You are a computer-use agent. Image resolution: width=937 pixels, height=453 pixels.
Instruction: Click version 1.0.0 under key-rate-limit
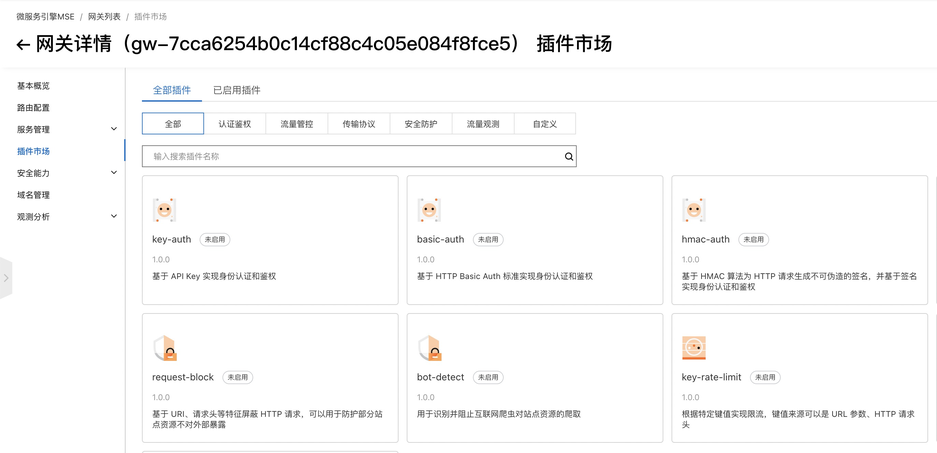click(690, 397)
